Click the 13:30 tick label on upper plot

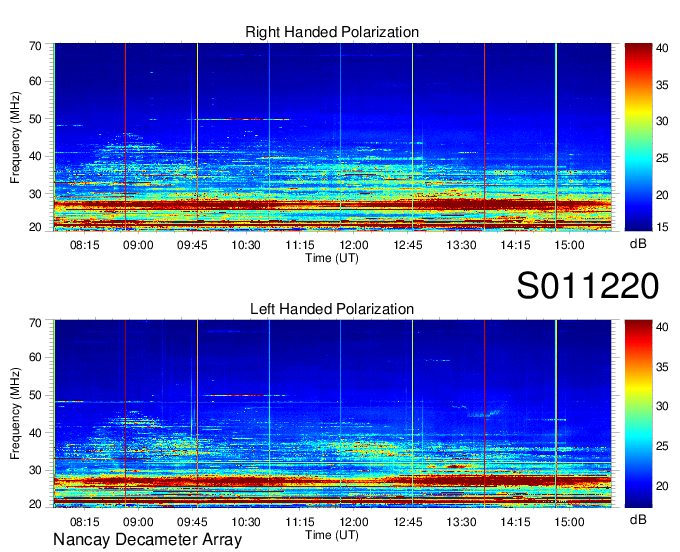[461, 245]
